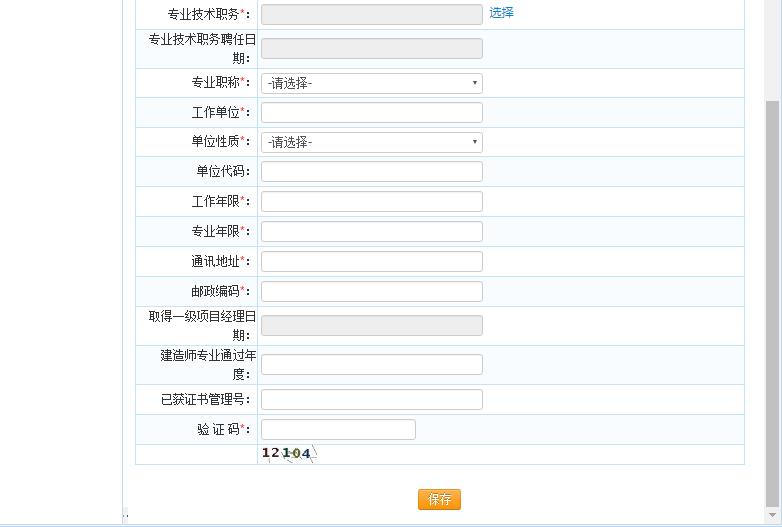Click into the 工作年限 field
This screenshot has width=782, height=527.
(x=371, y=201)
